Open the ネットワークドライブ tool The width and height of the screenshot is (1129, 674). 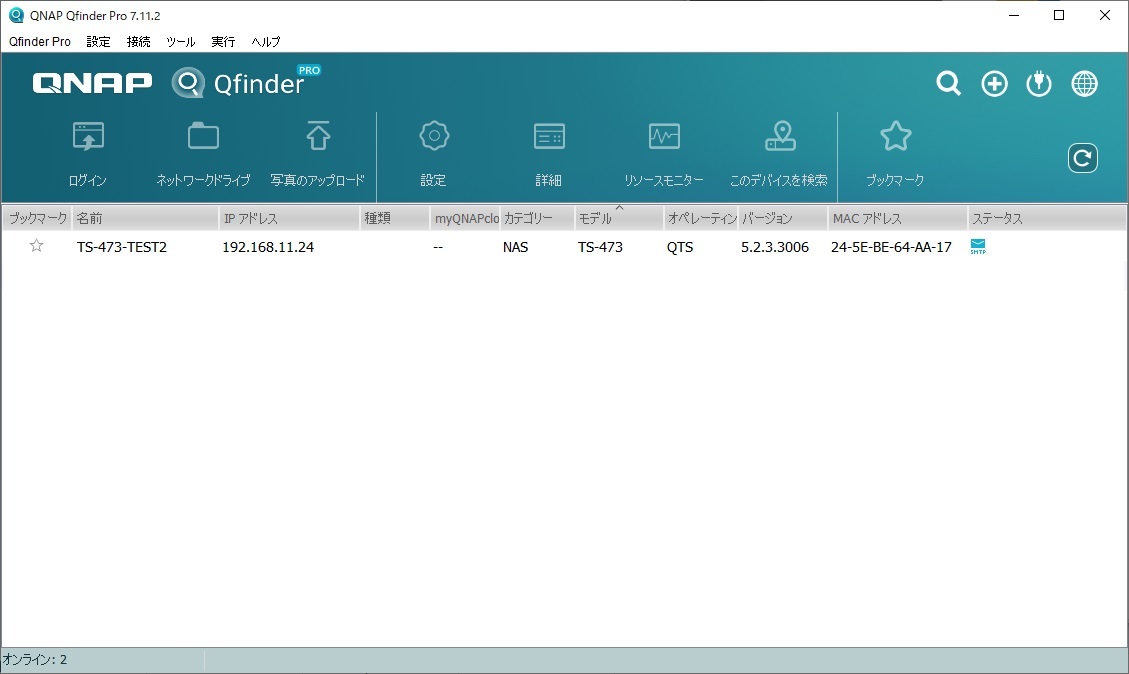[203, 135]
